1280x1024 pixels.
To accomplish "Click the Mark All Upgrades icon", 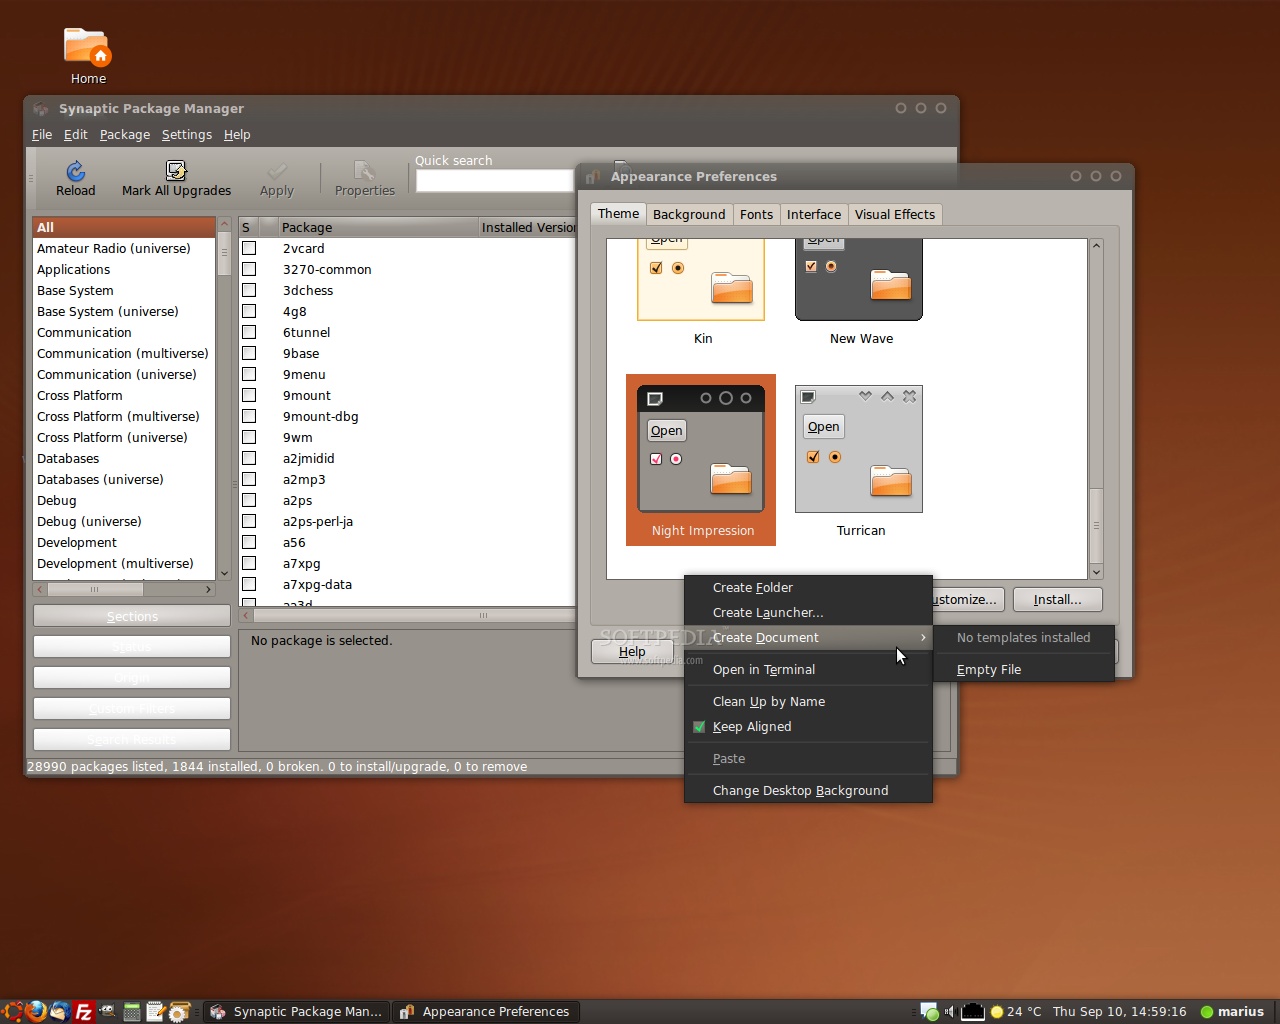I will tap(176, 178).
